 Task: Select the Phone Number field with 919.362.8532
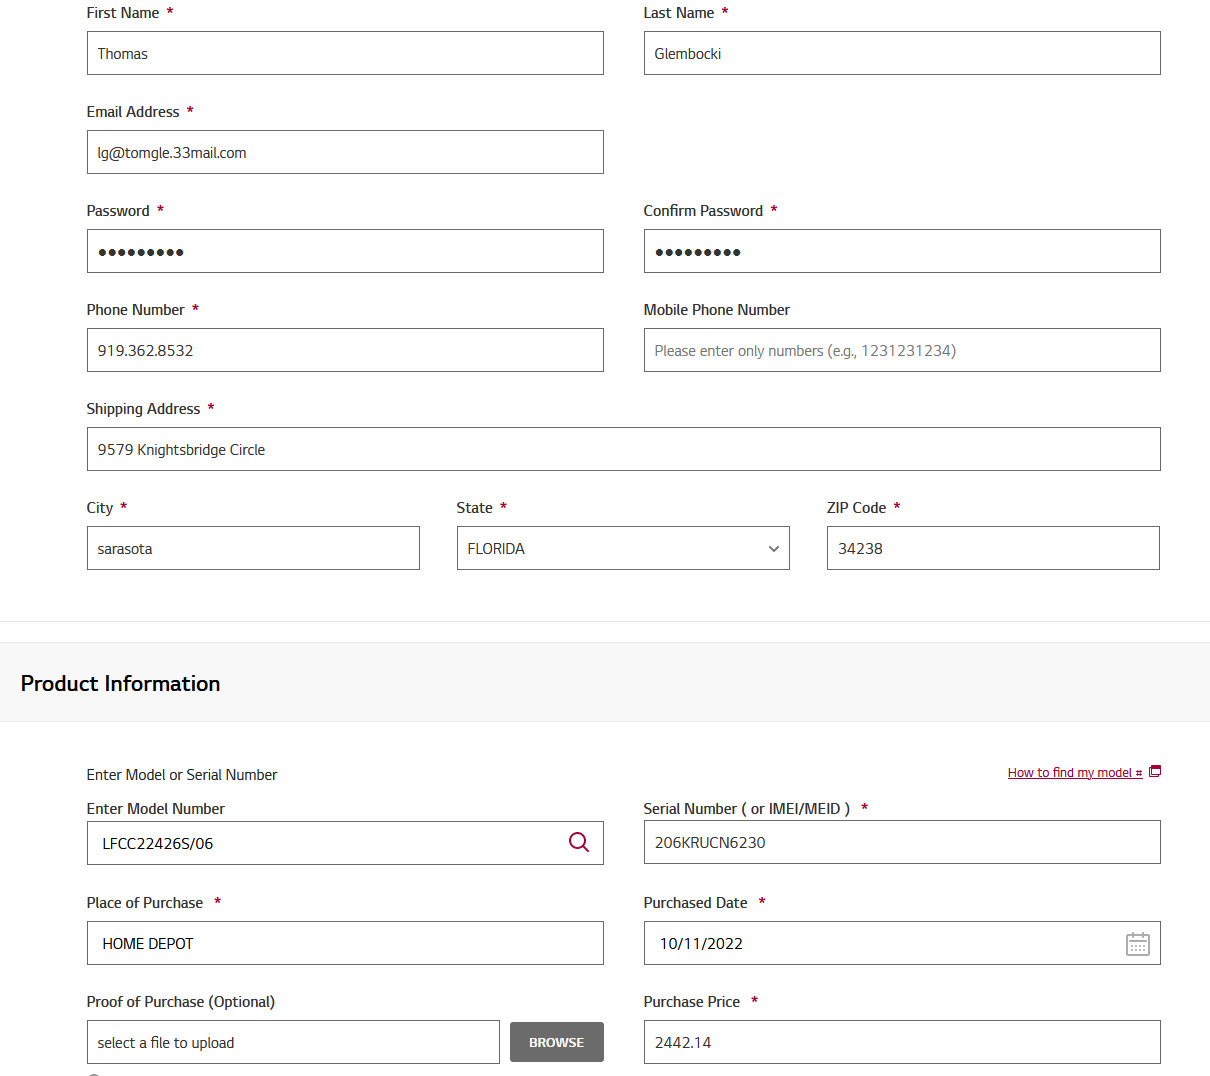click(345, 350)
